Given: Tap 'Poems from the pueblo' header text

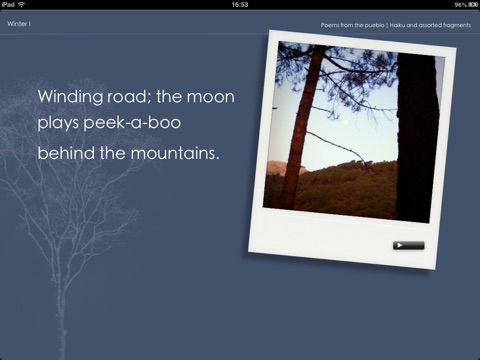Looking at the screenshot, I should 352,25.
